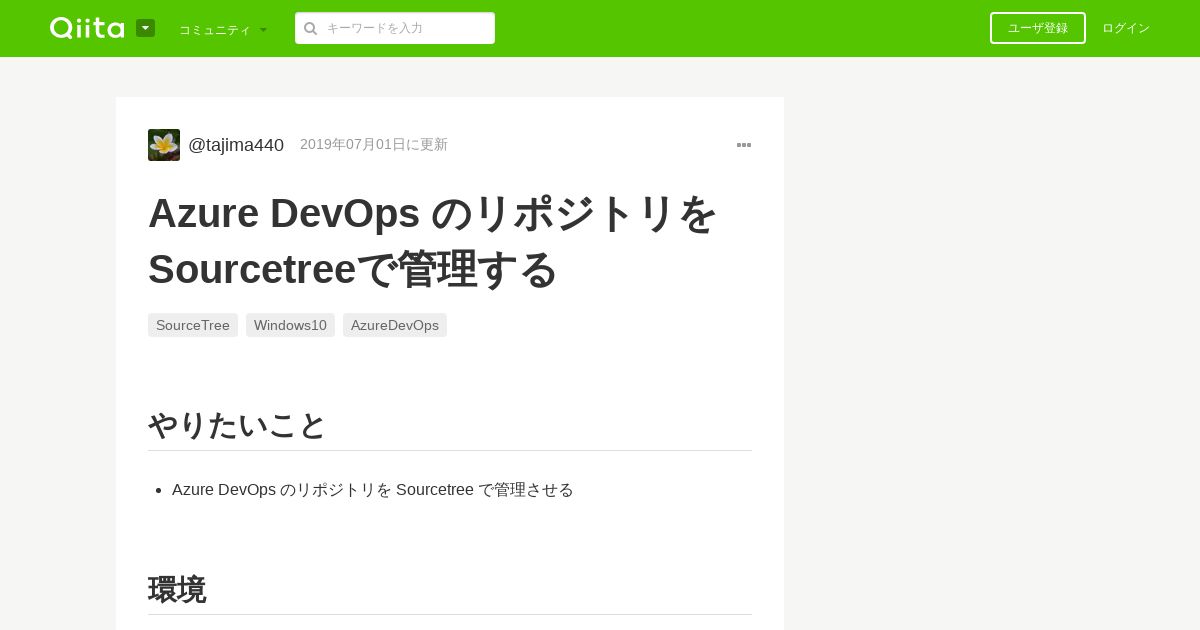Select the AzureDevOps tag
This screenshot has width=1200, height=630.
[395, 325]
